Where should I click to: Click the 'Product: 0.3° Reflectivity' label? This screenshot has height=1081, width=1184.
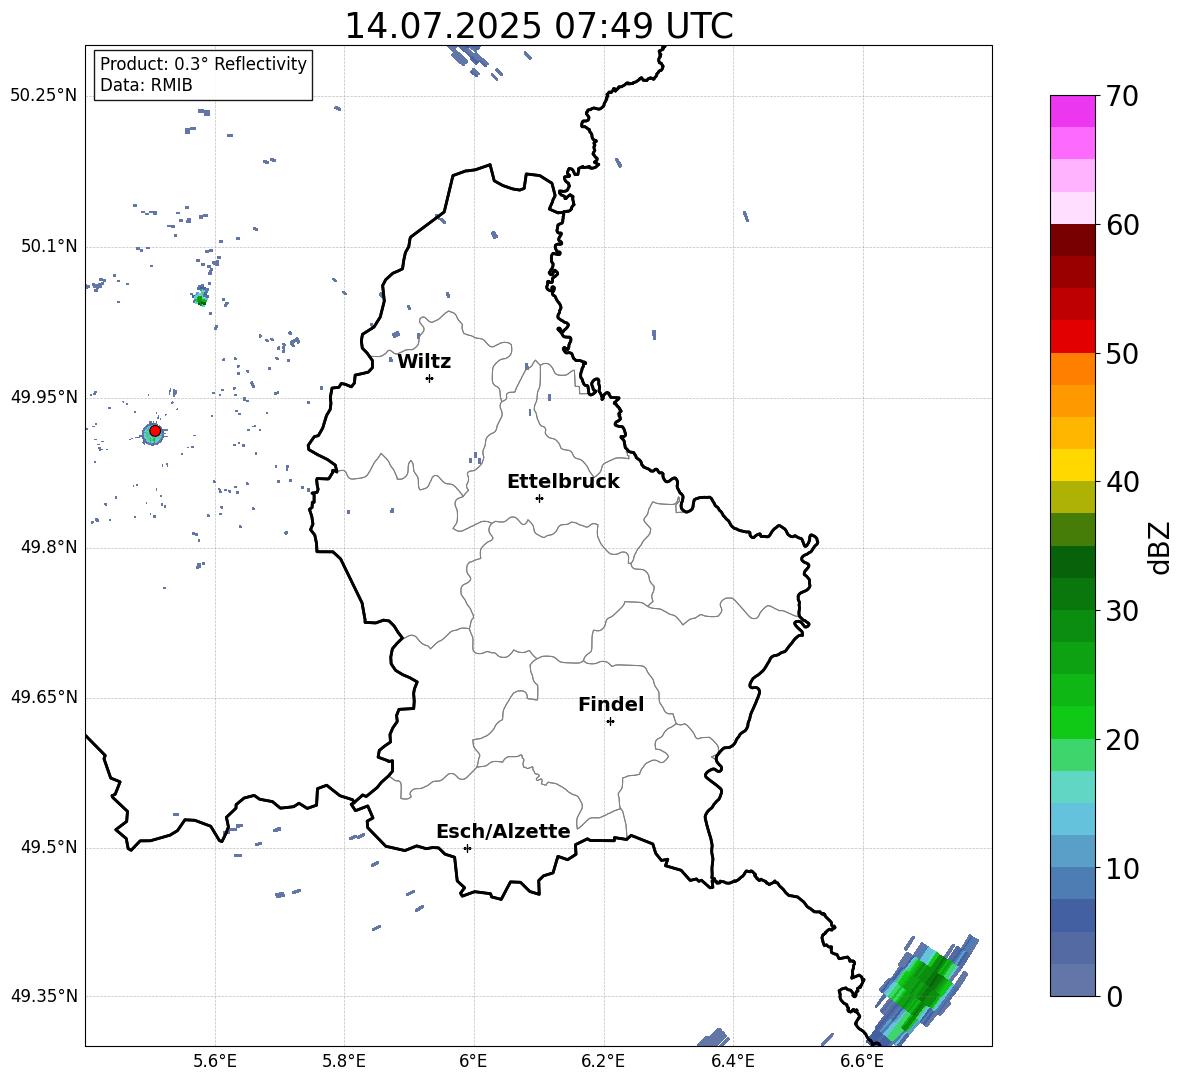pyautogui.click(x=203, y=64)
